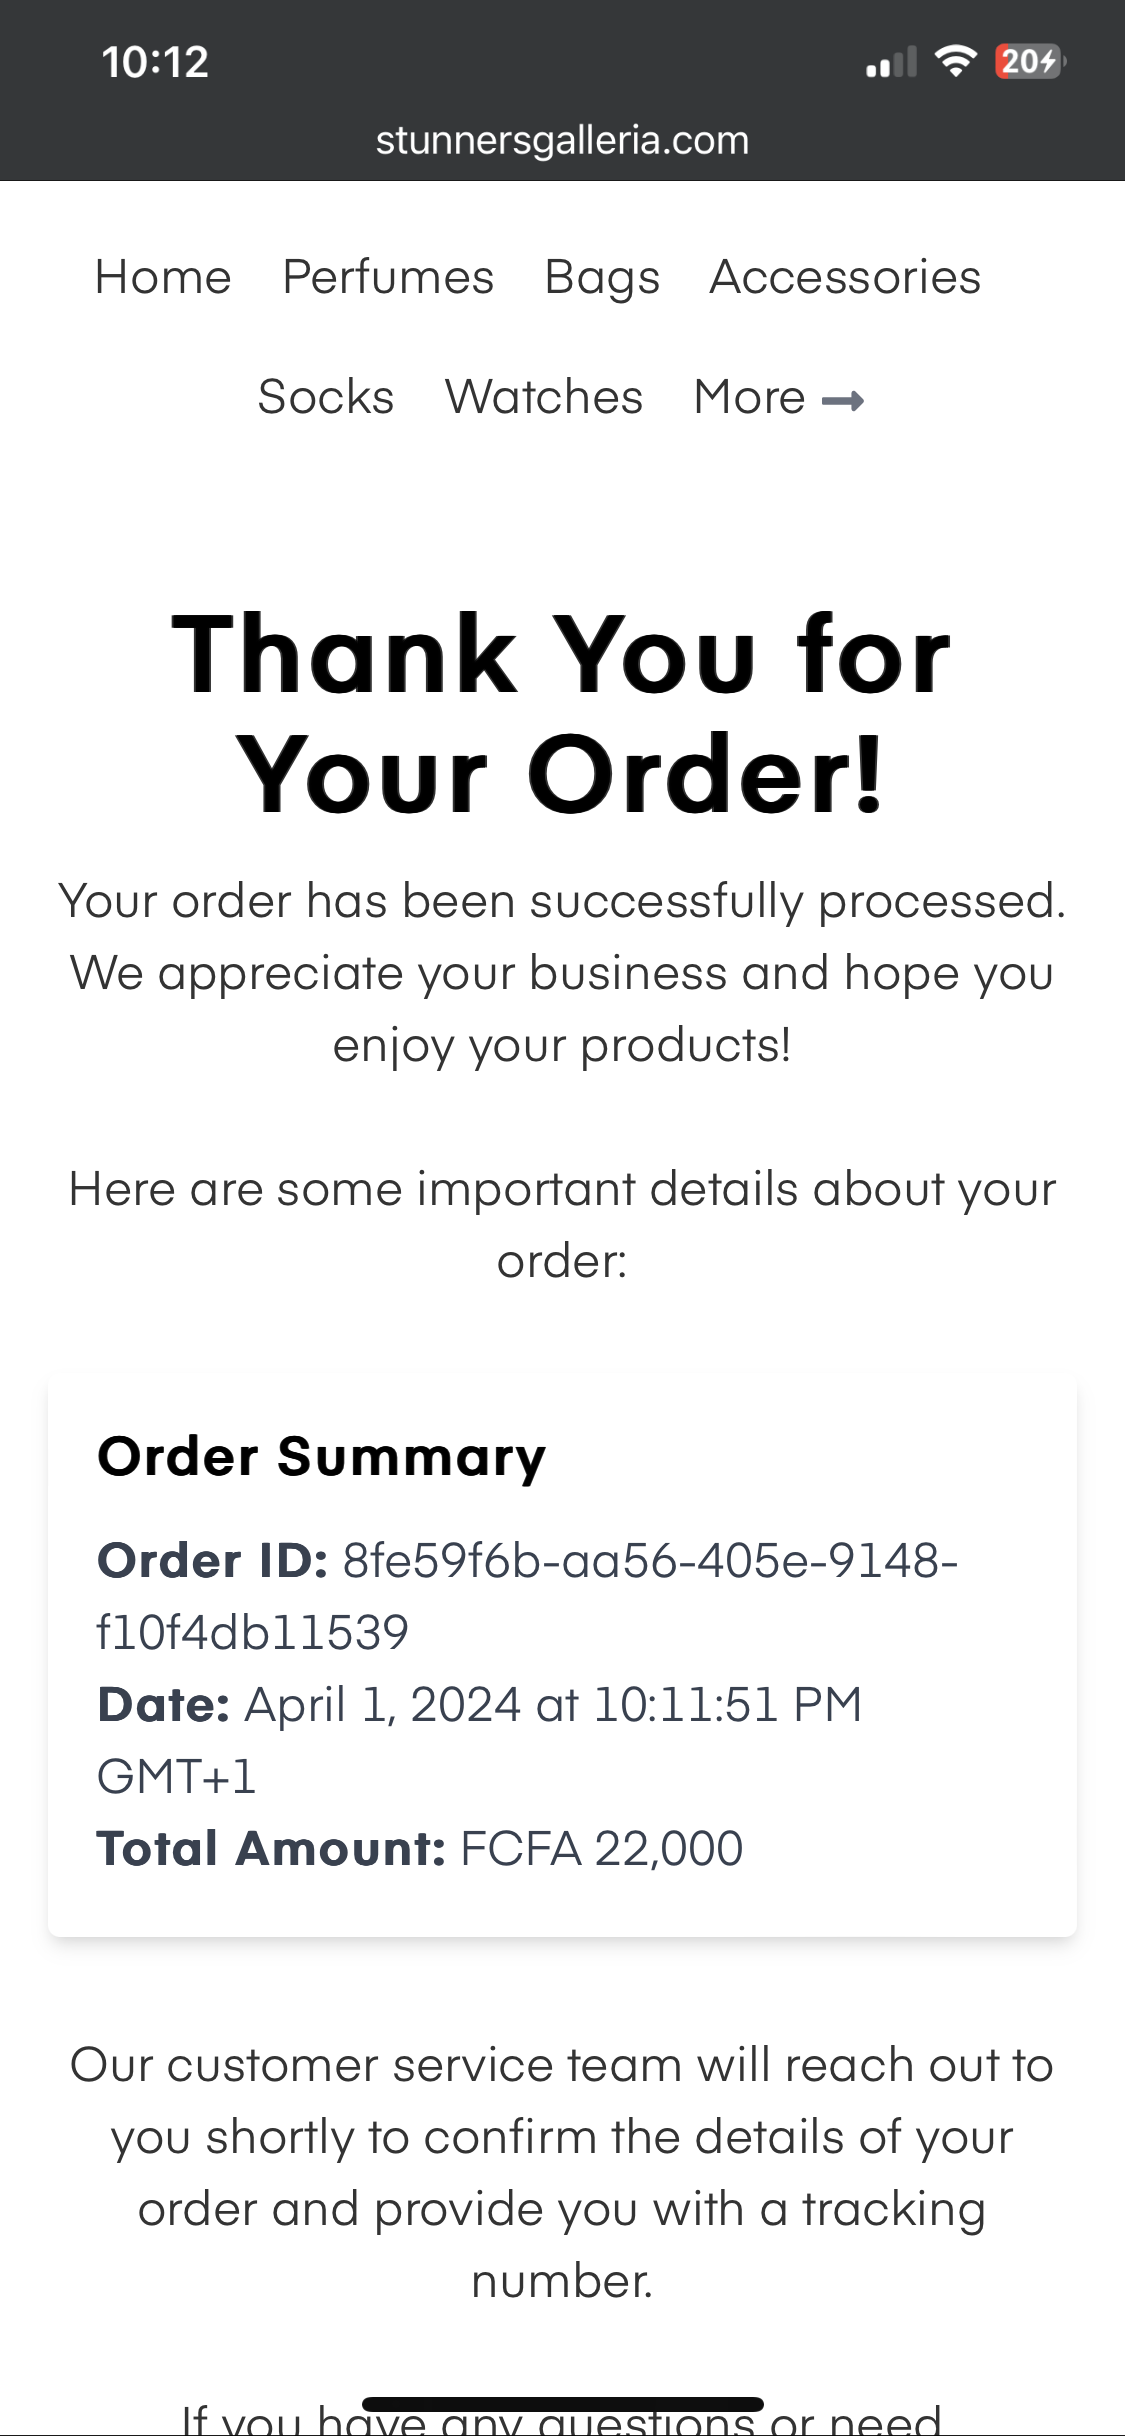Screen dimensions: 1125x2436
Task: Tap the battery charging indicator icon
Action: (x=1031, y=62)
